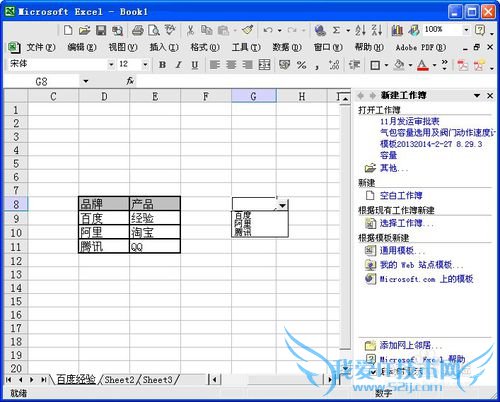
Task: Align cell text to the right
Action: (x=247, y=65)
